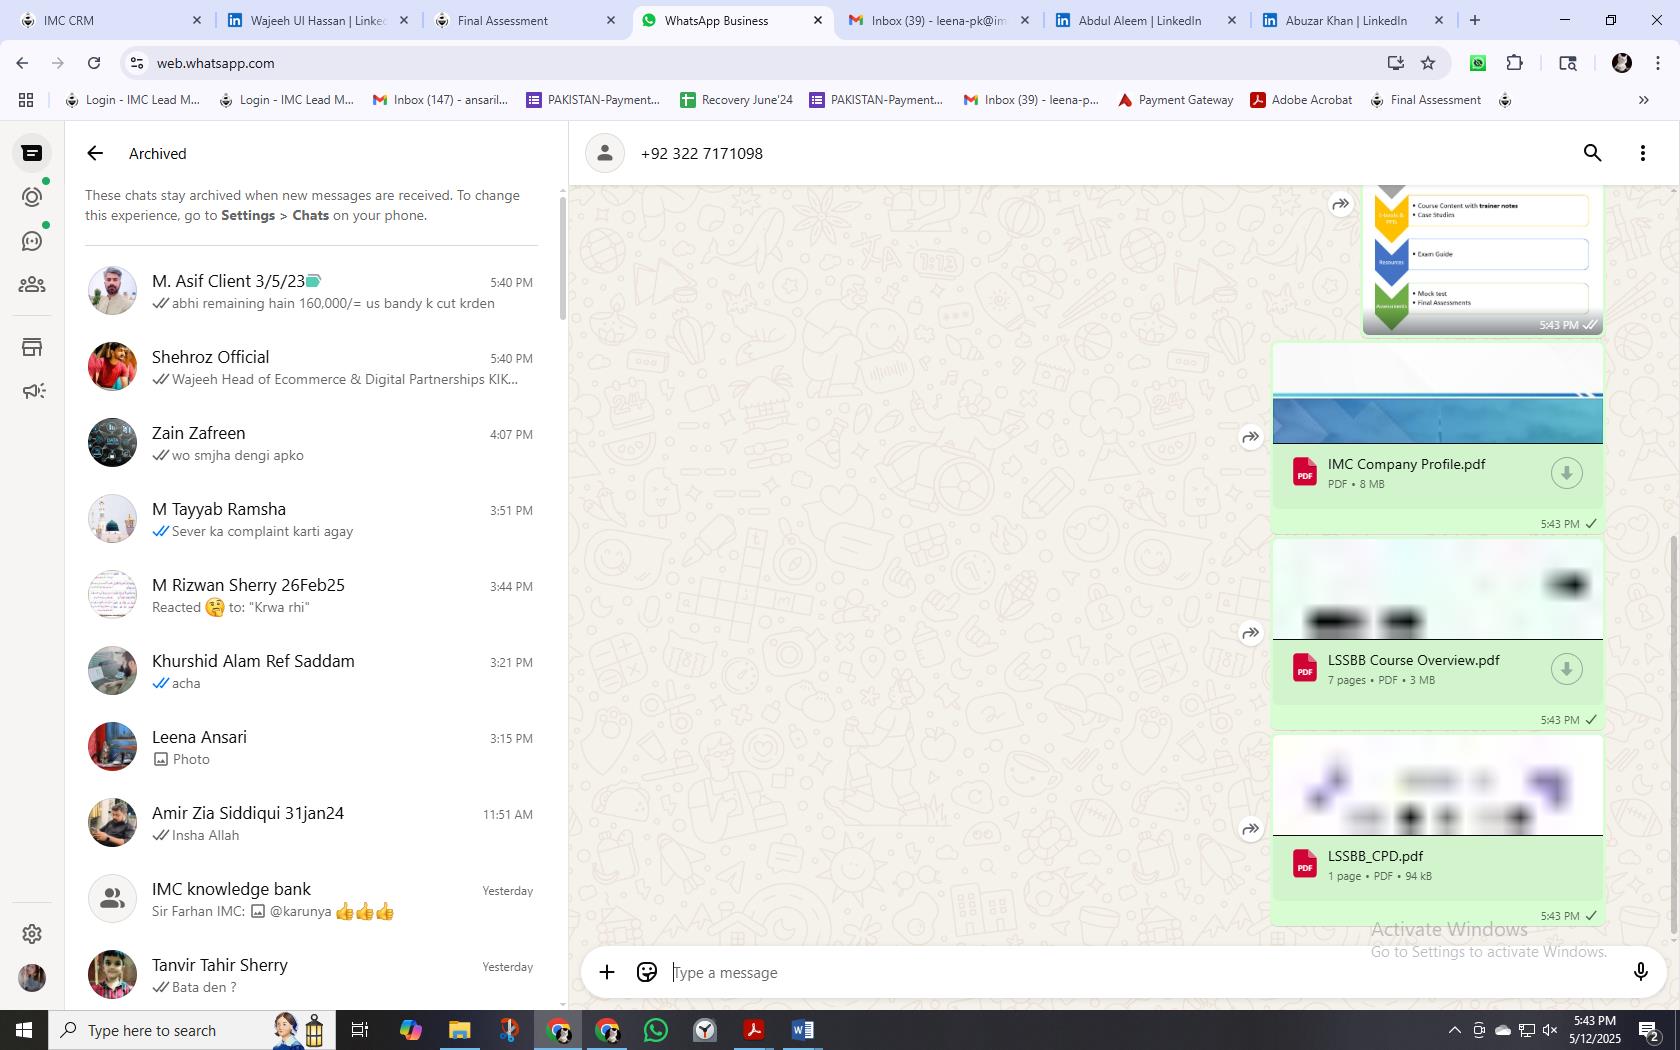This screenshot has height=1050, width=1680.
Task: Download IMC Company Profile.pdf
Action: [x=1566, y=473]
